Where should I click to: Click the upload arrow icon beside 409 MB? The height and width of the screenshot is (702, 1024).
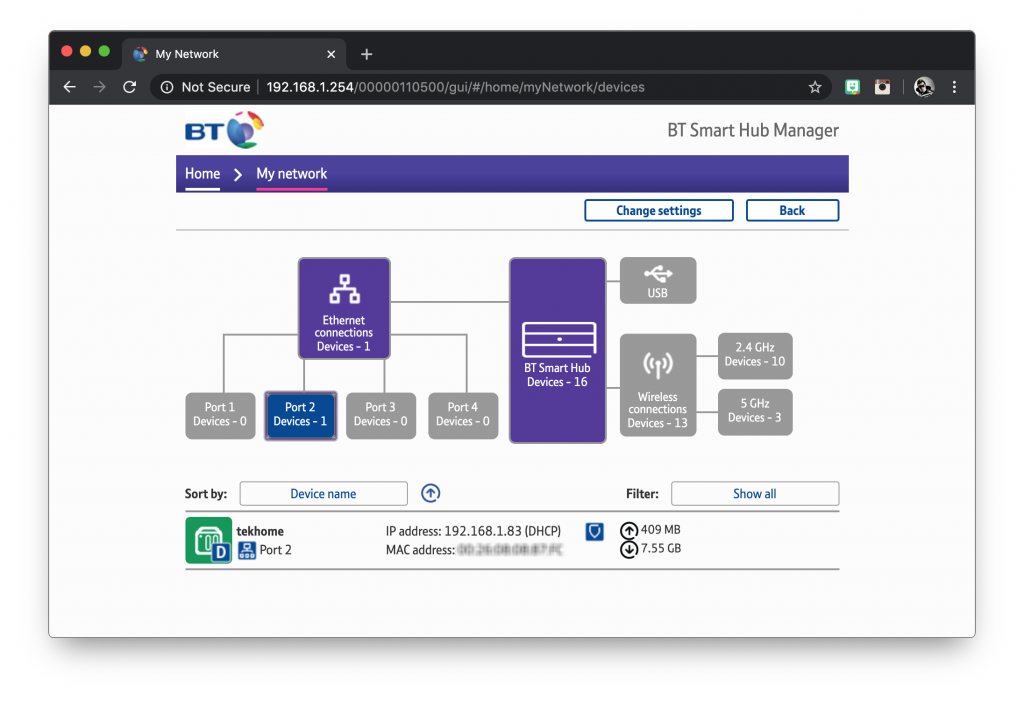click(x=629, y=530)
